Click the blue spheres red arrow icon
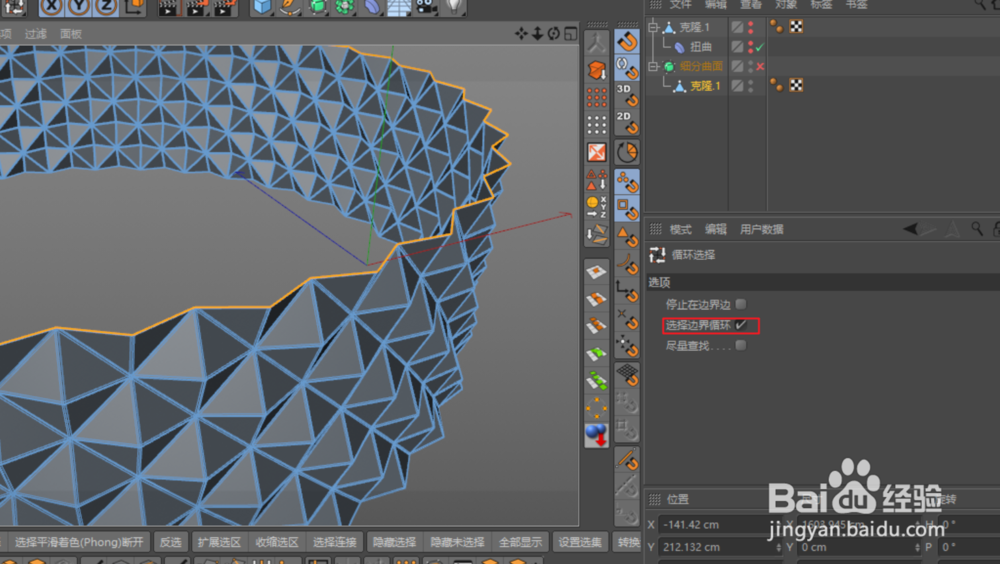The image size is (1000, 564). (596, 436)
